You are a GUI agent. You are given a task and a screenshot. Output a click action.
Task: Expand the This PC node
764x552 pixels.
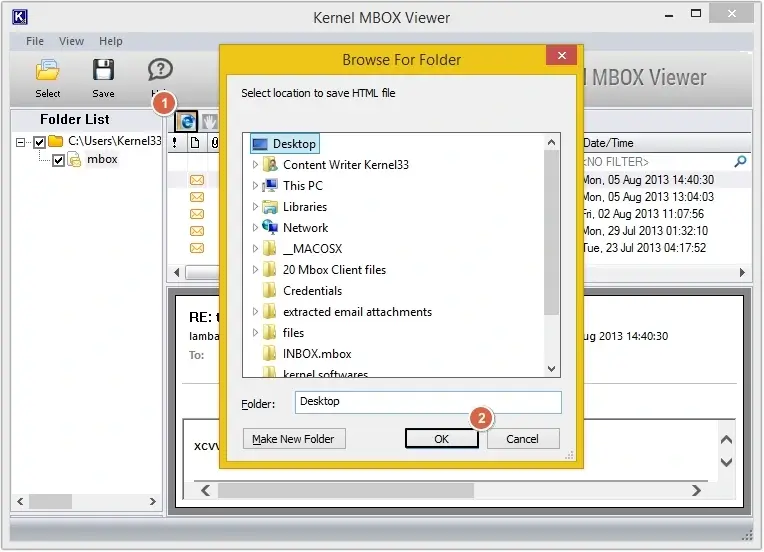255,186
